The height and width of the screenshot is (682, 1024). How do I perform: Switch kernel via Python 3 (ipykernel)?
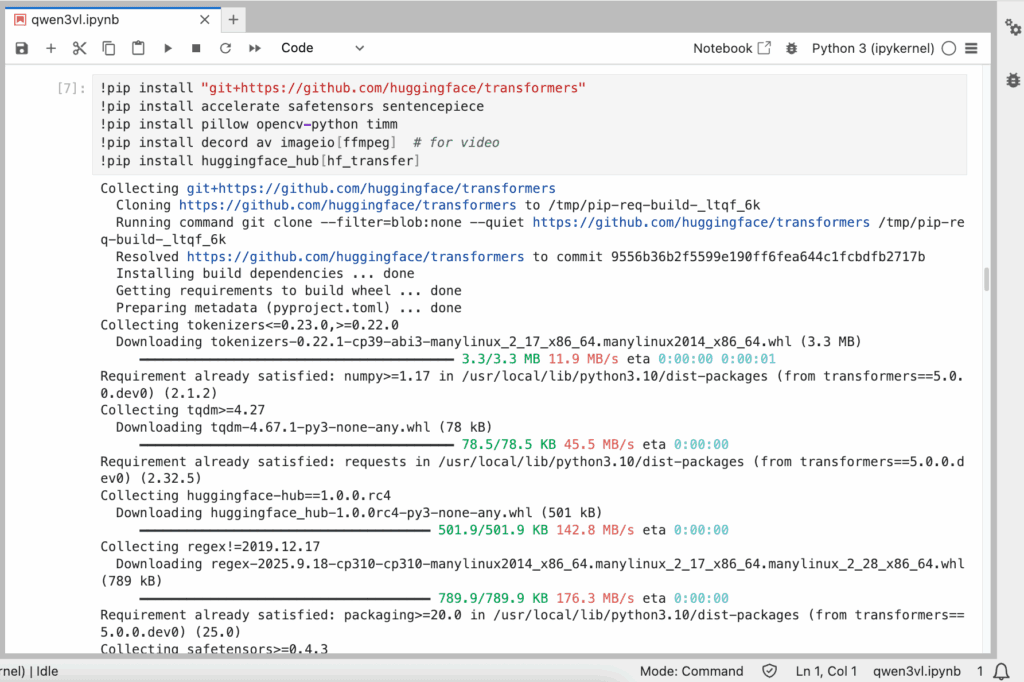[872, 48]
